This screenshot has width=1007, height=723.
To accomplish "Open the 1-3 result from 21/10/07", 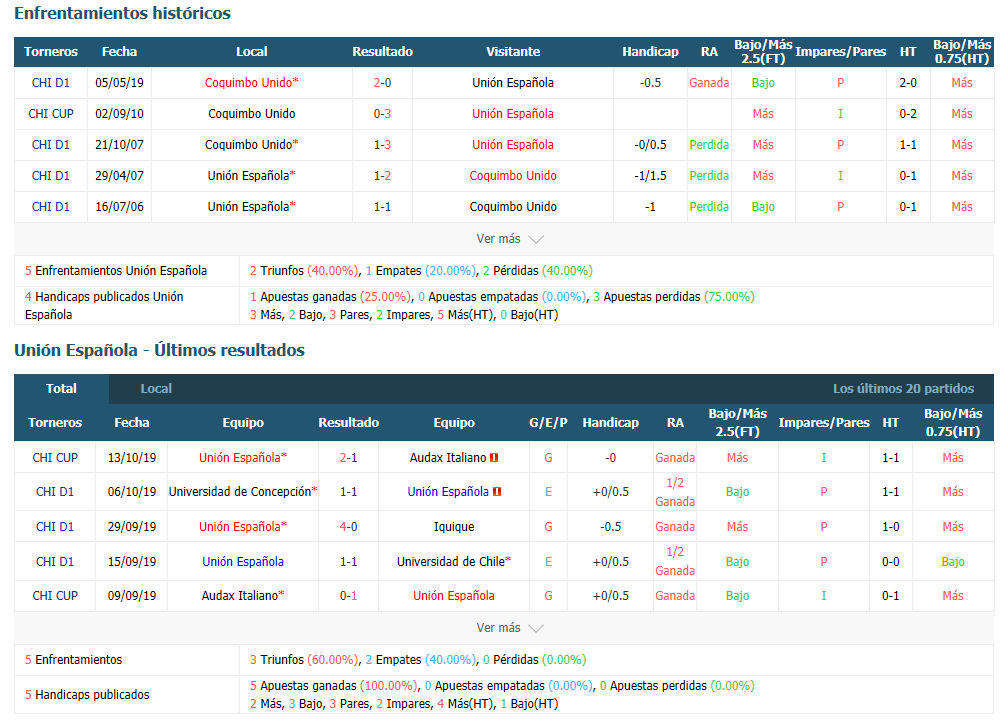I will click(382, 145).
